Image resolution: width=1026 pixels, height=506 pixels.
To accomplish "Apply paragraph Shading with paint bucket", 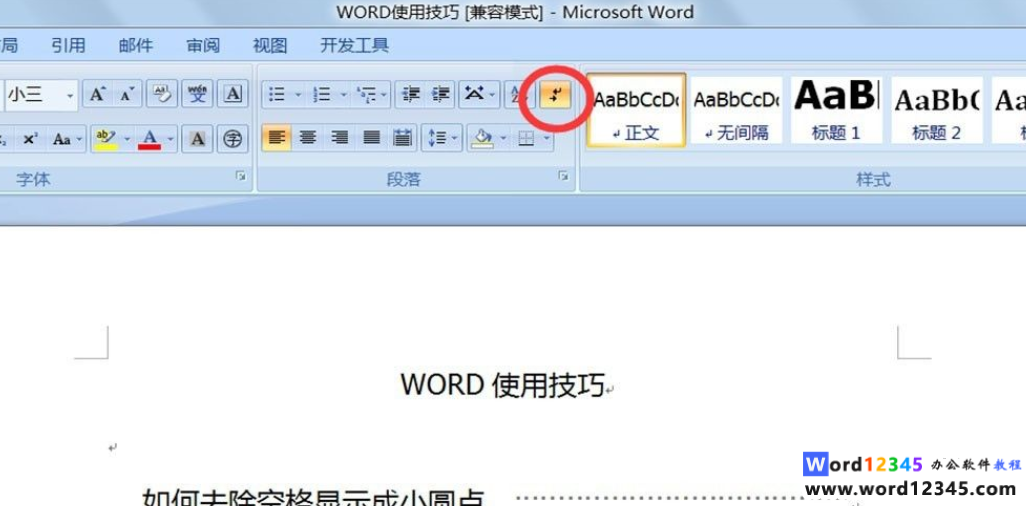I will coord(482,137).
